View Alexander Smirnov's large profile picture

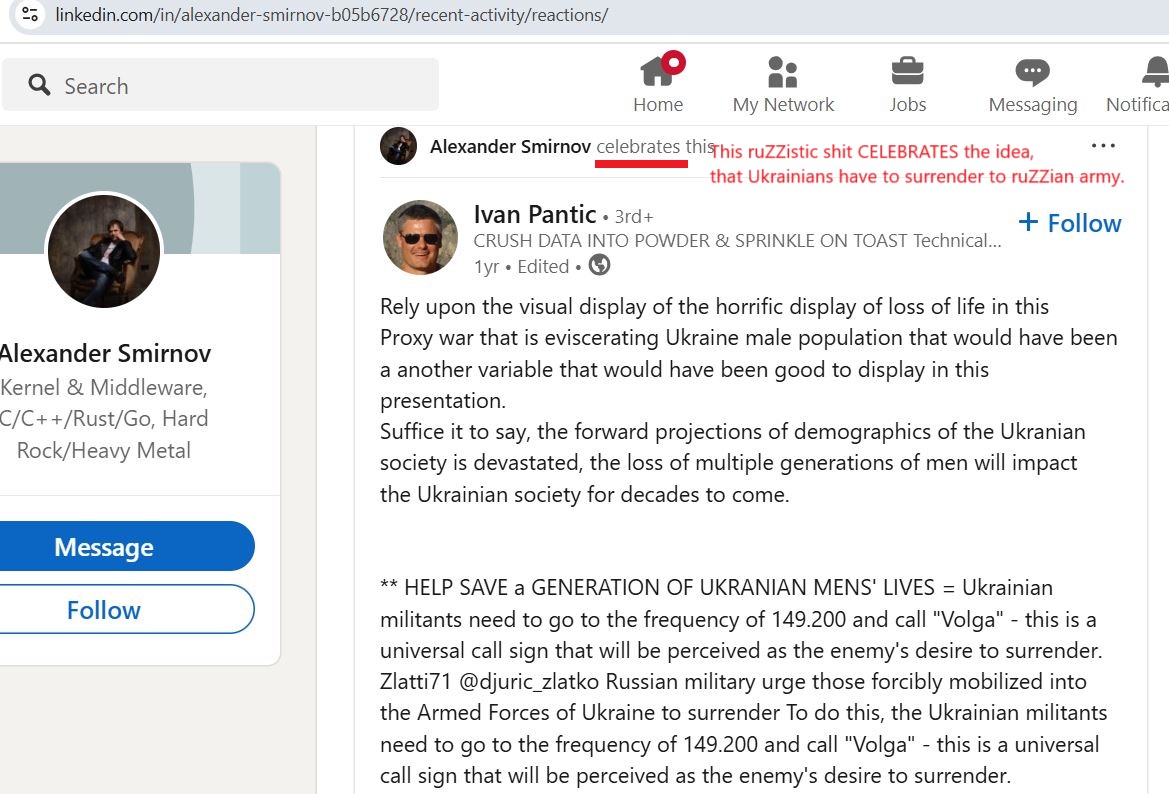pyautogui.click(x=104, y=252)
